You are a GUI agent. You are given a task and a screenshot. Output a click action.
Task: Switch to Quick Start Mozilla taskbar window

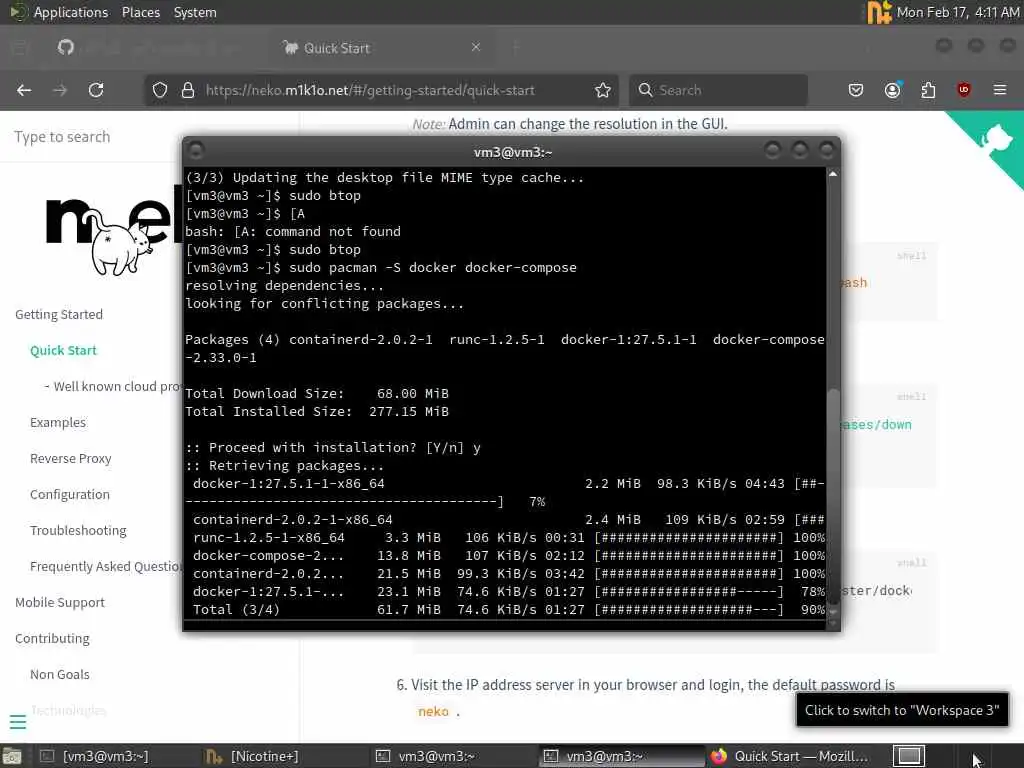pos(788,756)
